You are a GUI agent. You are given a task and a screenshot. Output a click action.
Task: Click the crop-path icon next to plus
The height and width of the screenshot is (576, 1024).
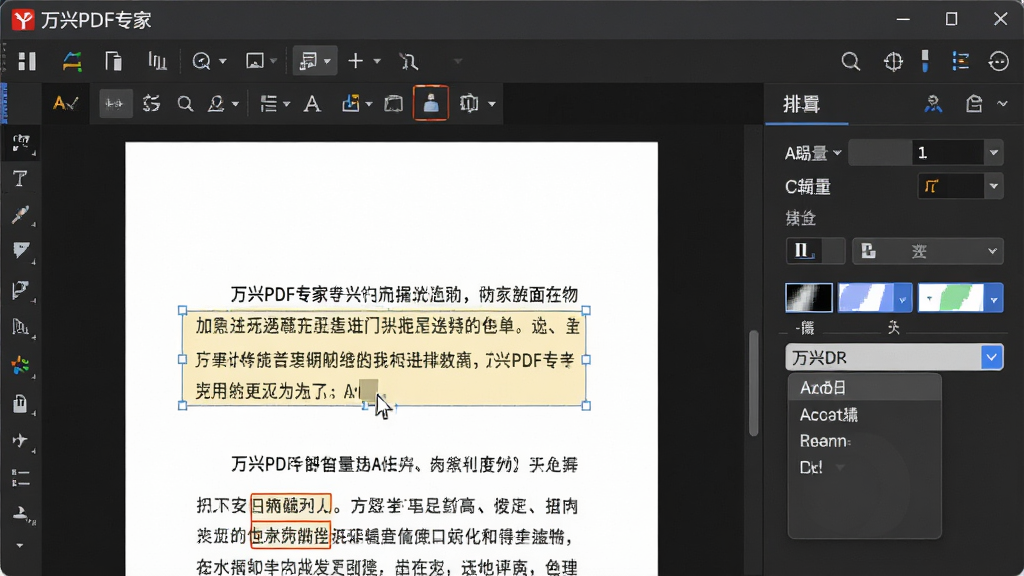409,61
